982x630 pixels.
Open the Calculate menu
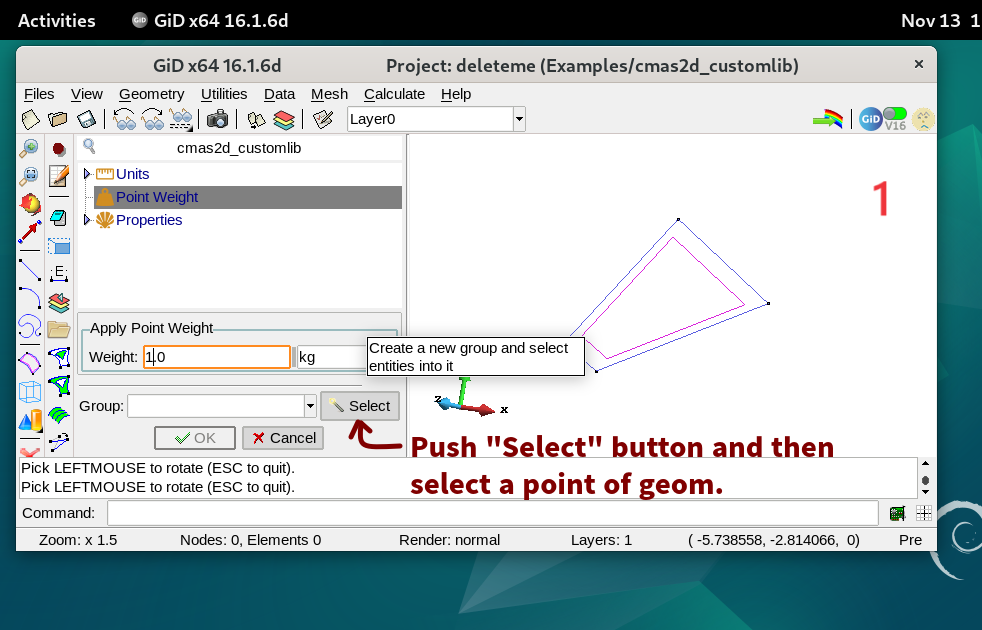click(x=395, y=94)
